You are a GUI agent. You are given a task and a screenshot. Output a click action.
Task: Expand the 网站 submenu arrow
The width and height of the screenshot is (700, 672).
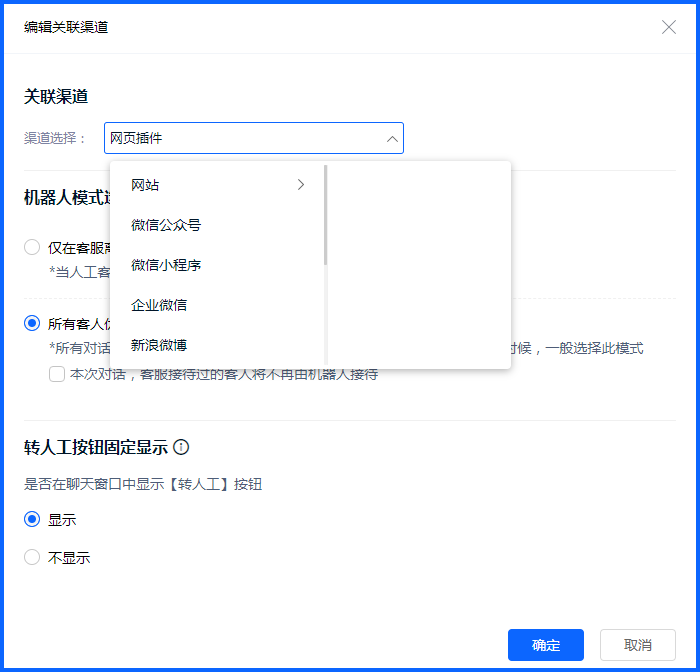(x=301, y=185)
